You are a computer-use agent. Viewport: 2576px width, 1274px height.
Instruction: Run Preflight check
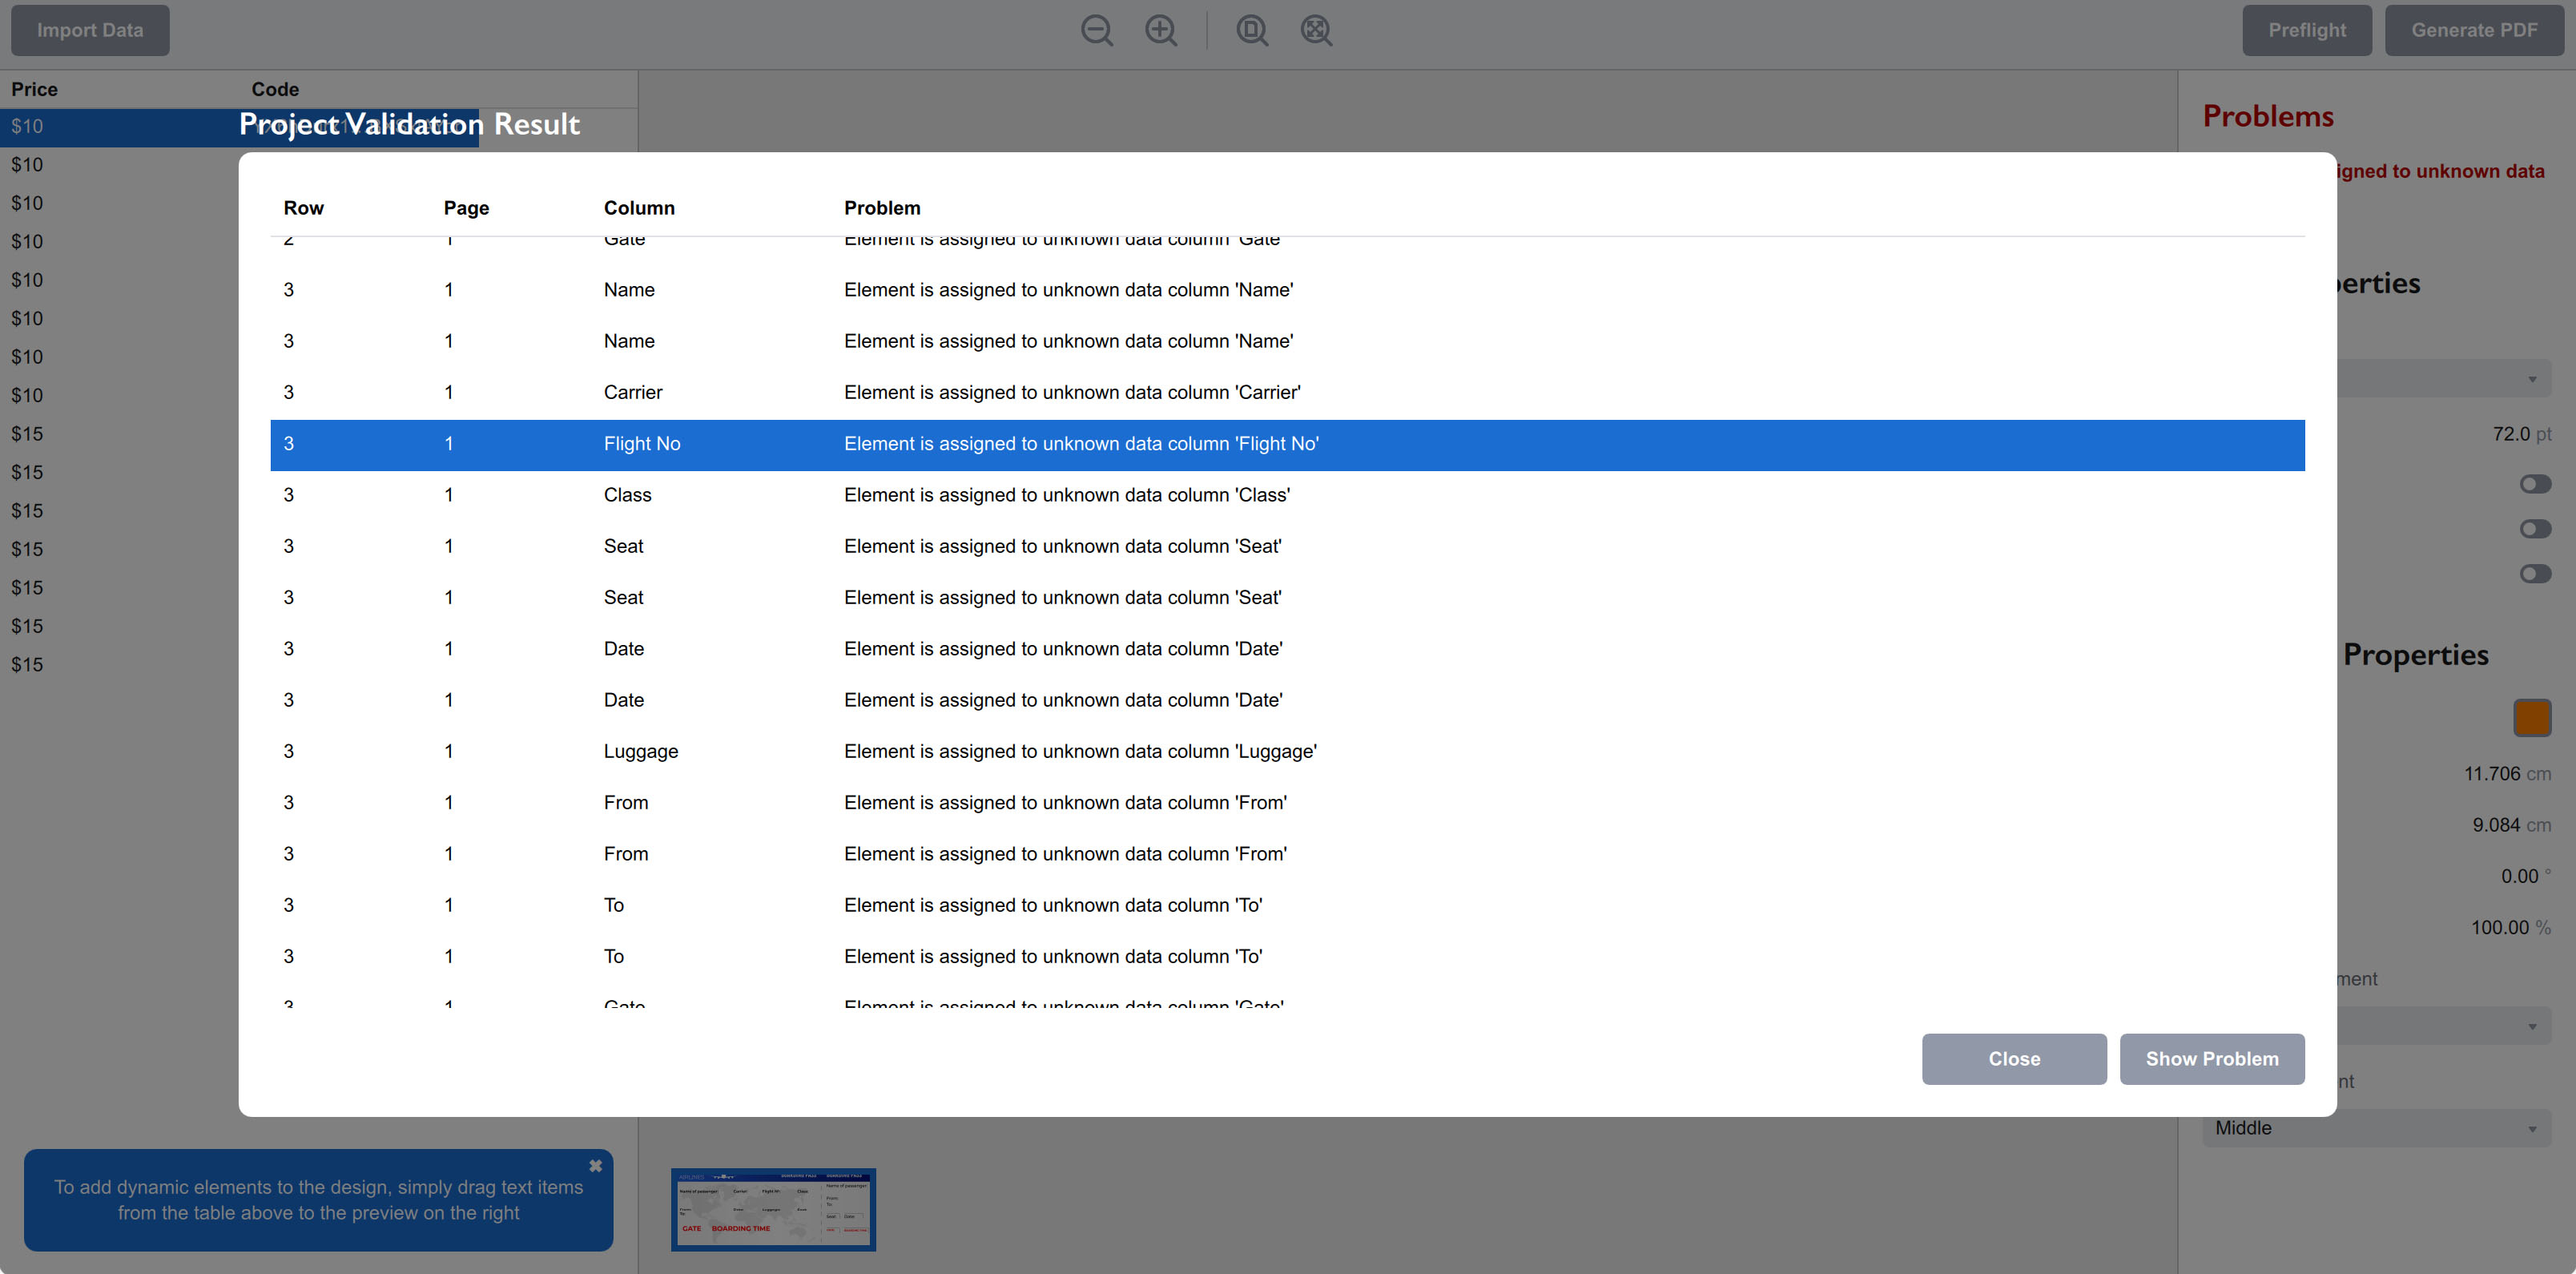[2307, 30]
